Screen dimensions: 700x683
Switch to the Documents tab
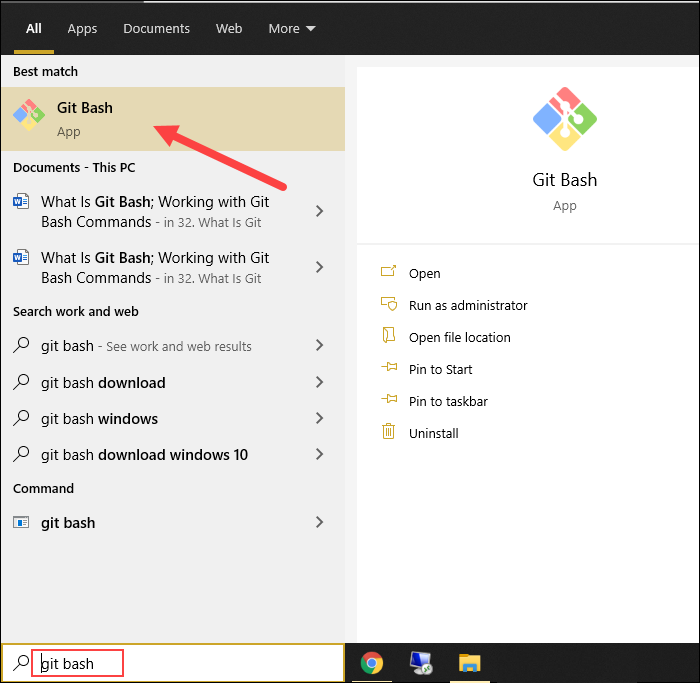point(156,28)
